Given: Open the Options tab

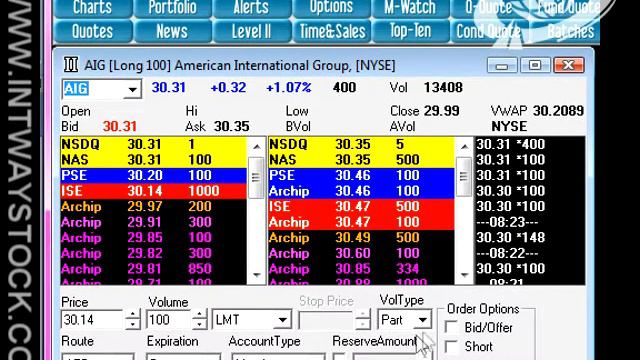Looking at the screenshot, I should tap(331, 8).
